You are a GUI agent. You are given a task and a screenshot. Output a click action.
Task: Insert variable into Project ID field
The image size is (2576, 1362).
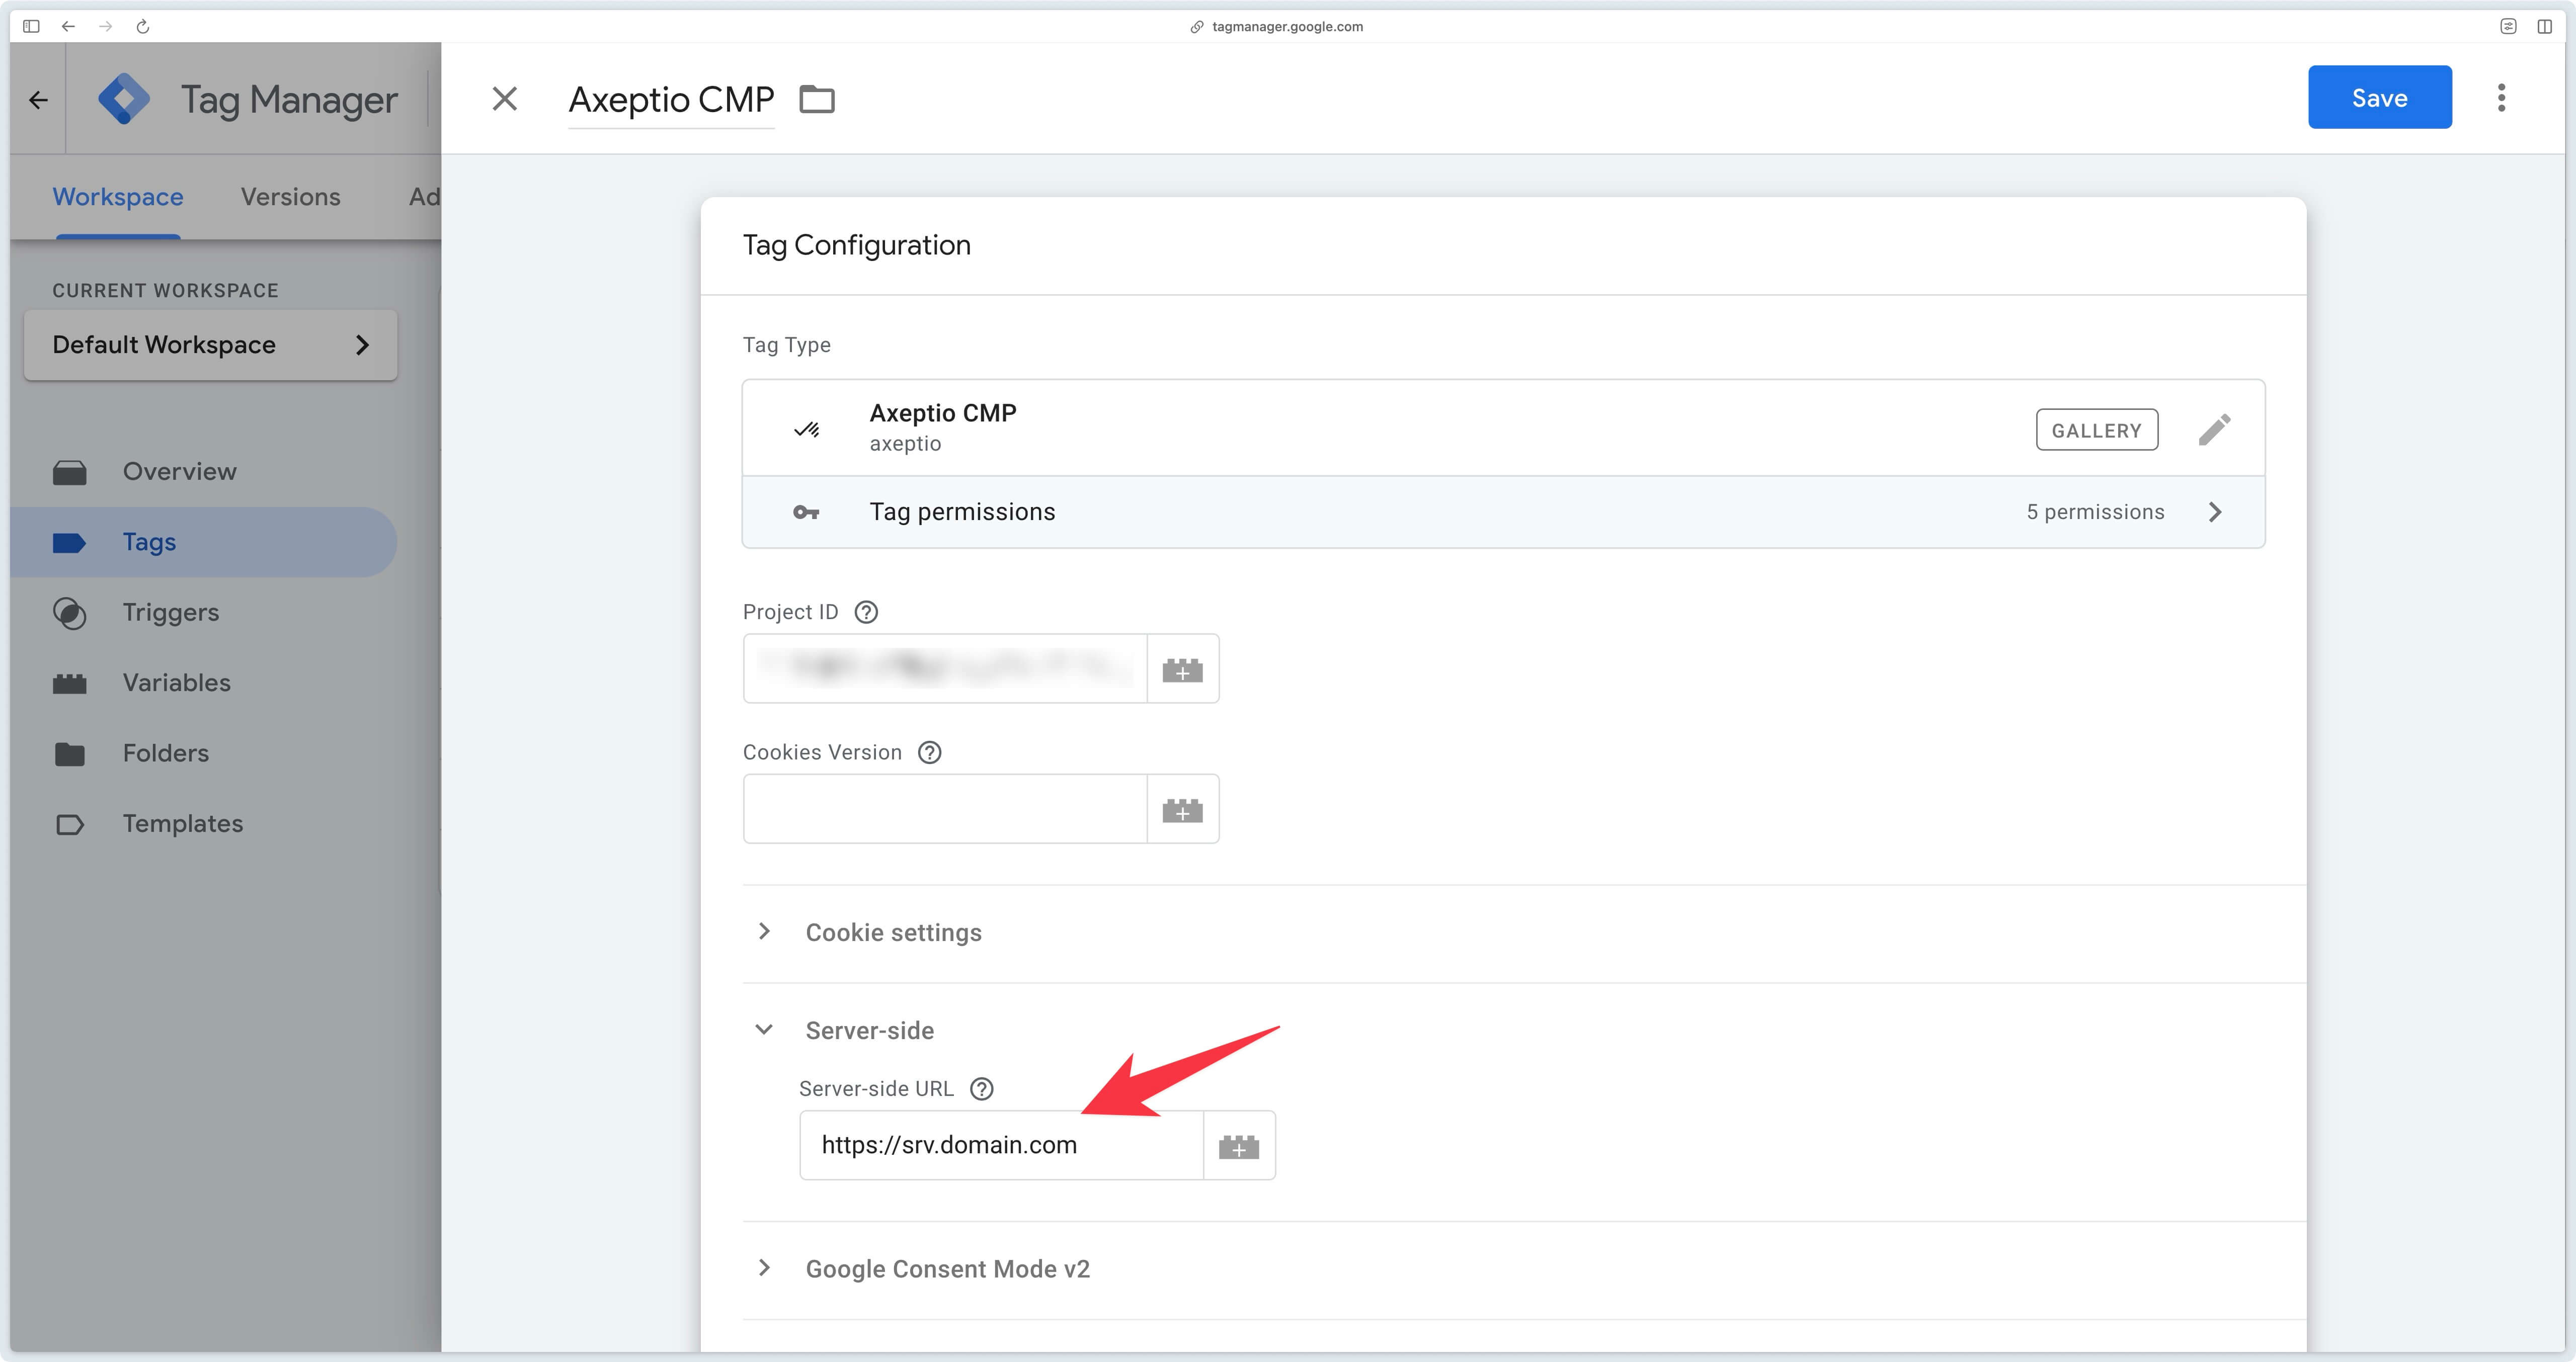tap(1182, 669)
